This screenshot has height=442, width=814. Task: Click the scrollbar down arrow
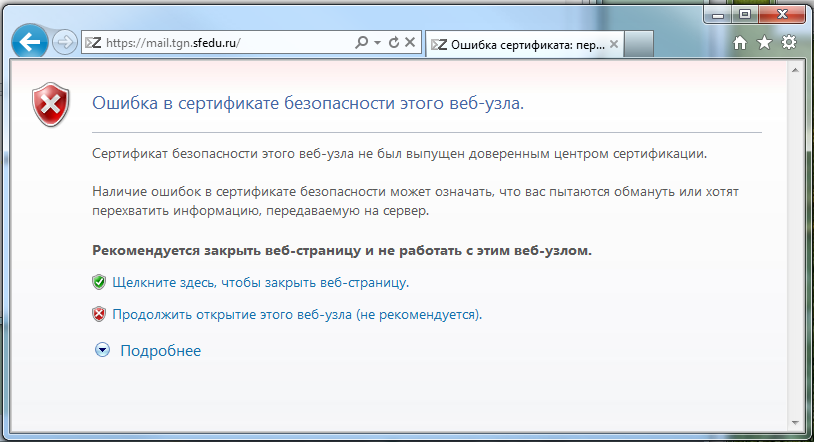[x=795, y=423]
